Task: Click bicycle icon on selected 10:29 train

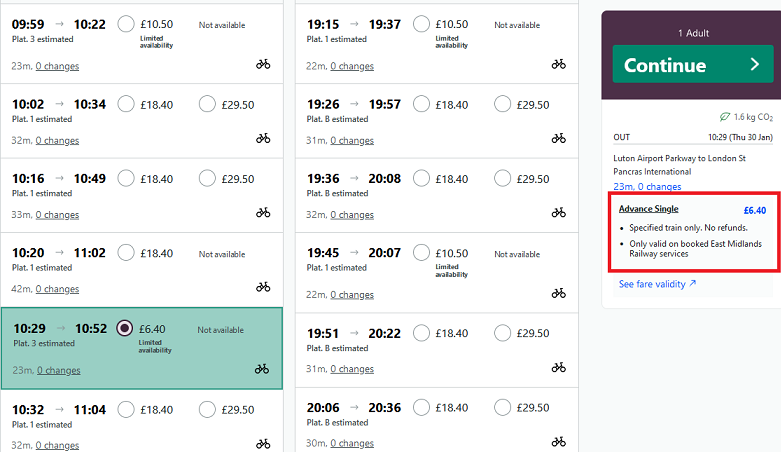Action: coord(262,369)
